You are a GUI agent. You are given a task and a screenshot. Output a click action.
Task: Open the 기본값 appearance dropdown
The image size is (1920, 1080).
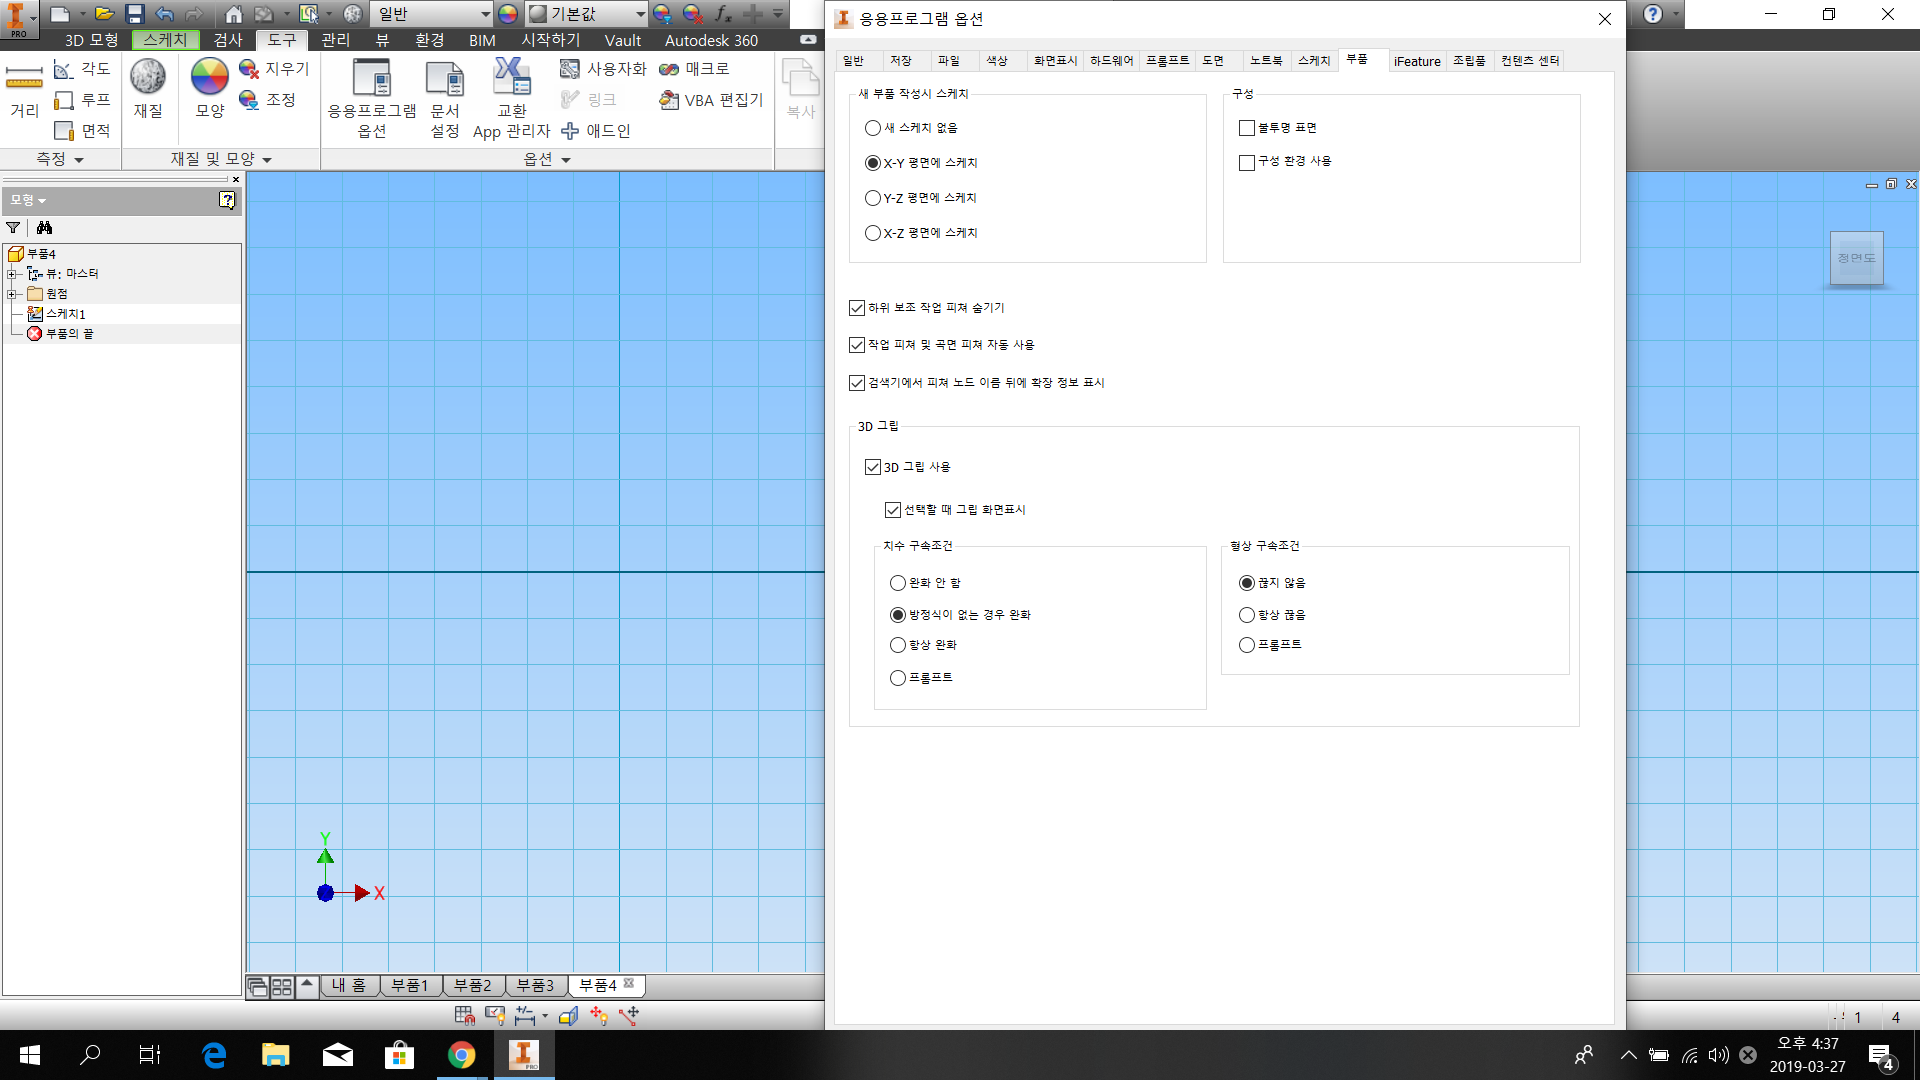[640, 14]
